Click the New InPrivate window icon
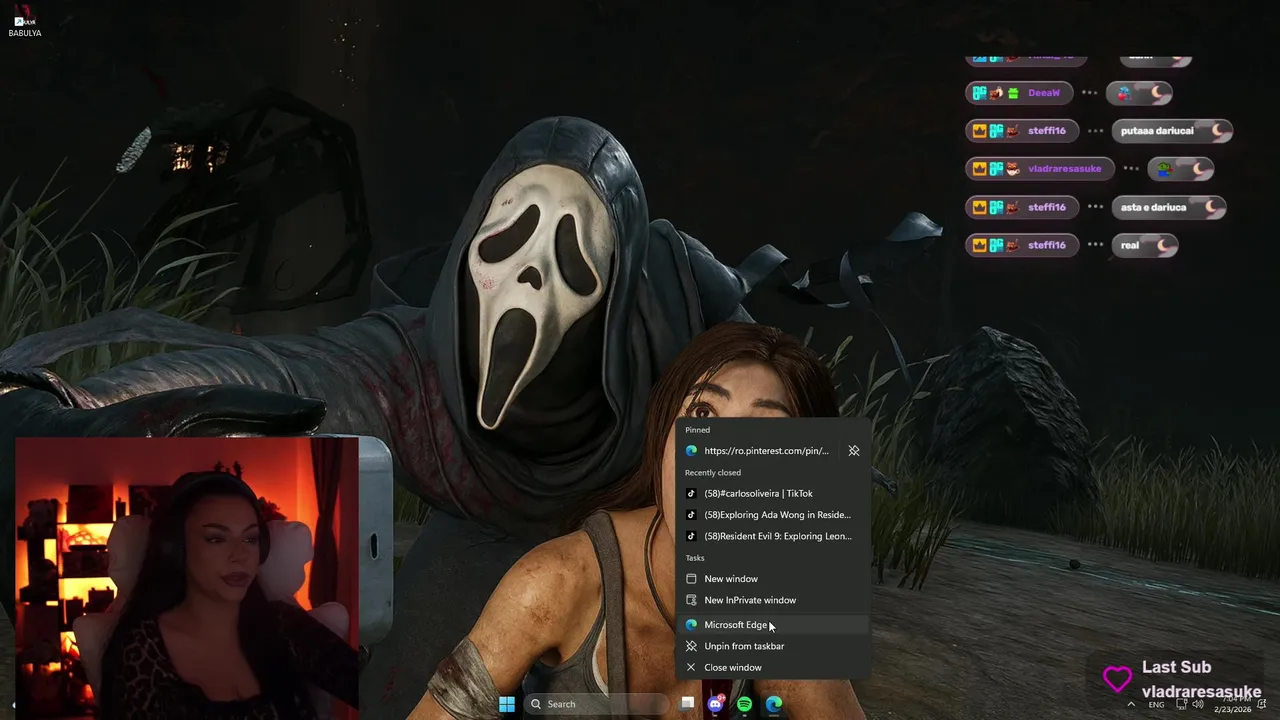Screen dimensions: 1280x720 [691, 600]
